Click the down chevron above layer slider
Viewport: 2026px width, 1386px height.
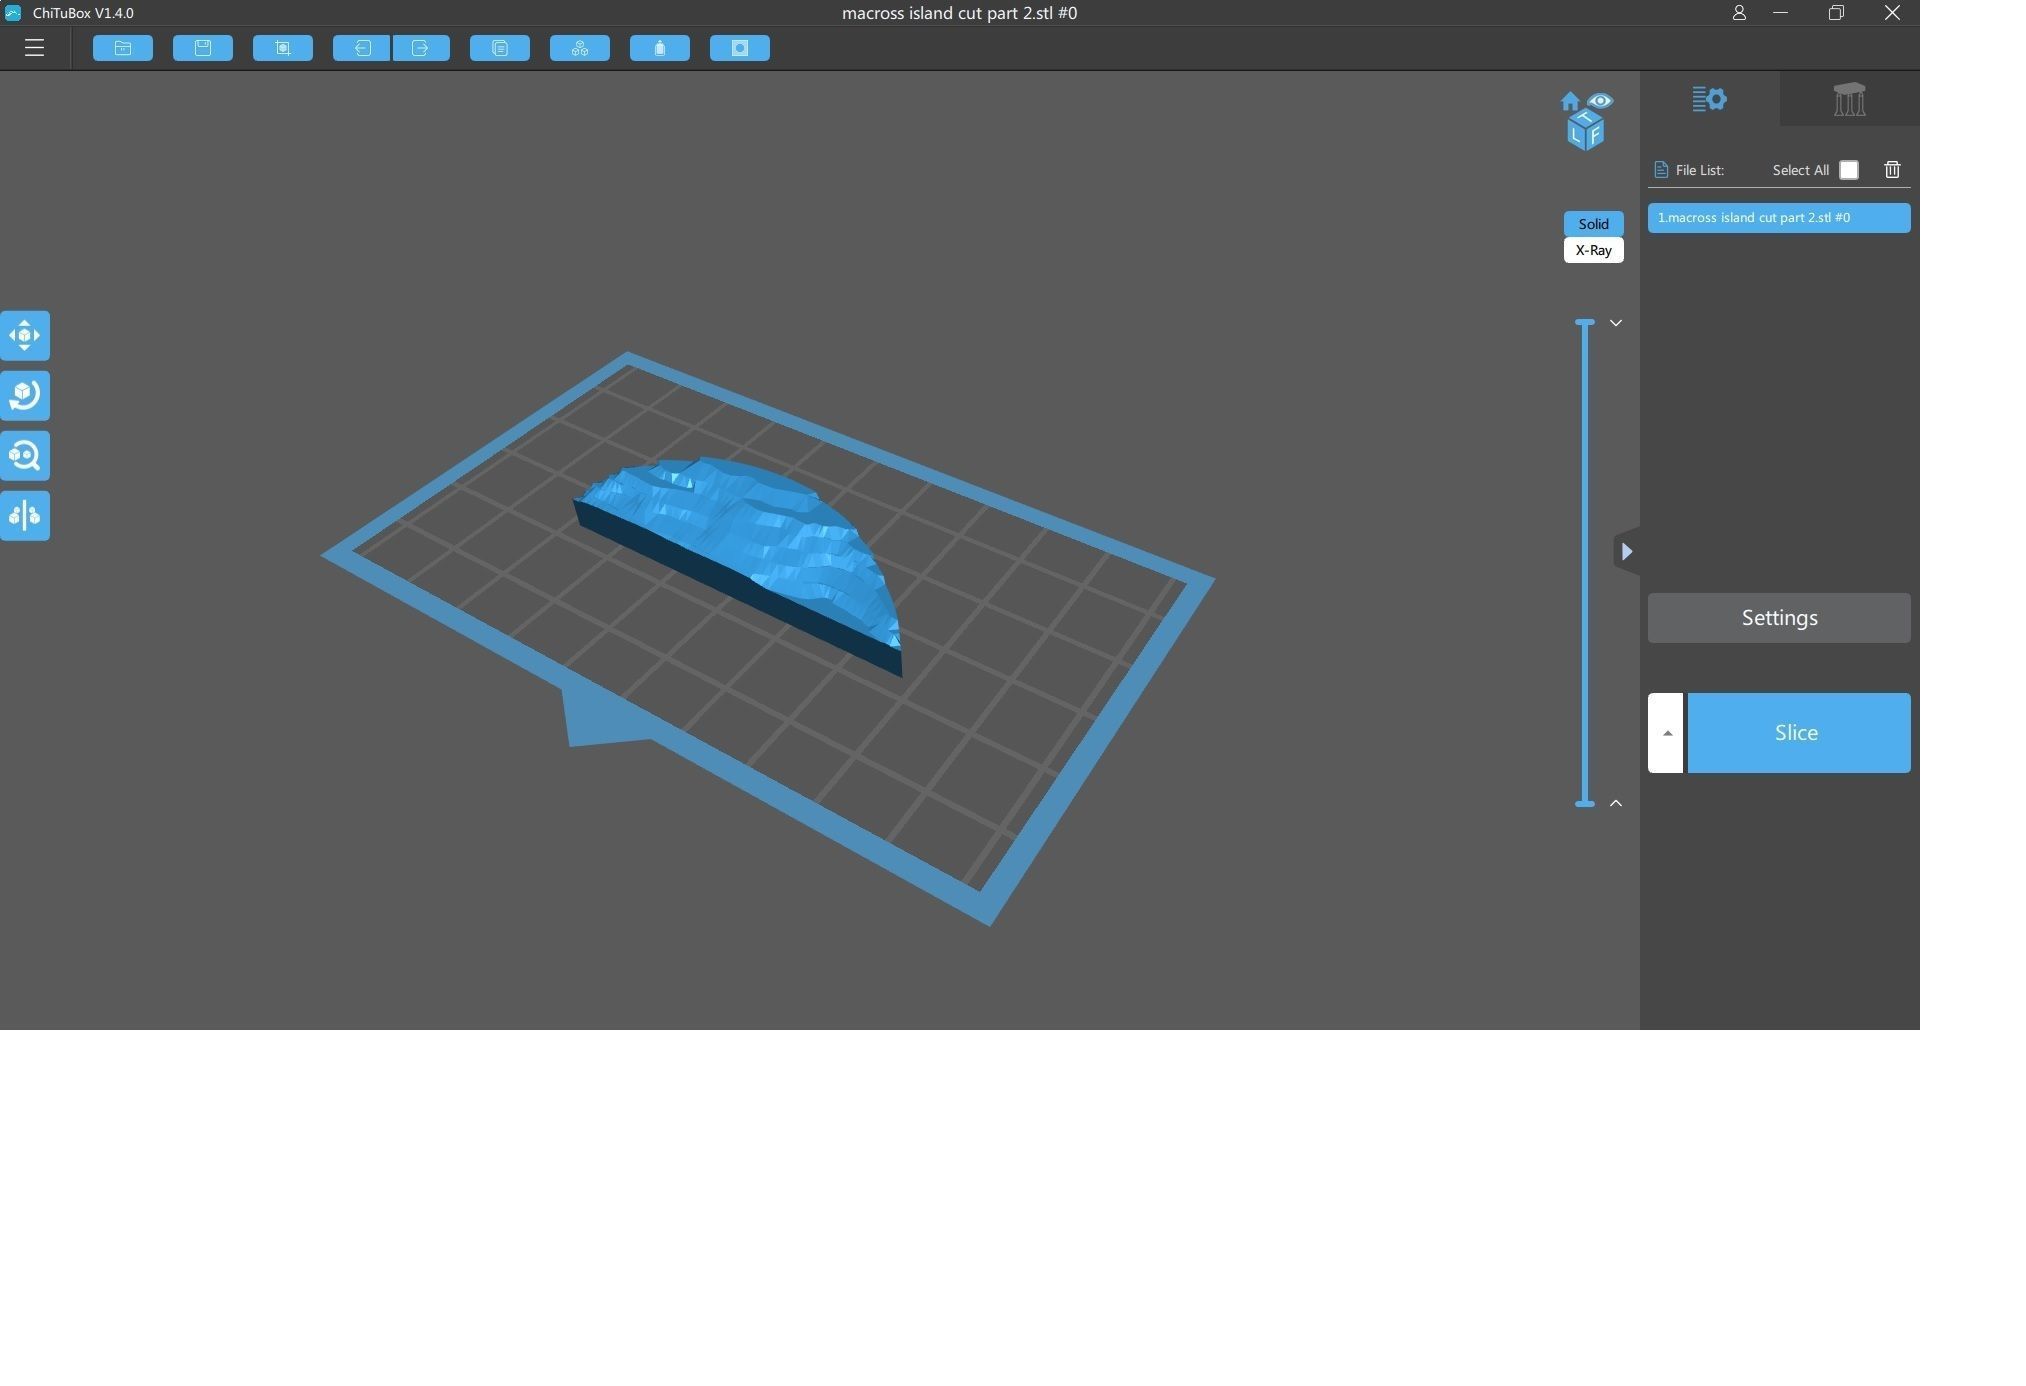click(1615, 323)
